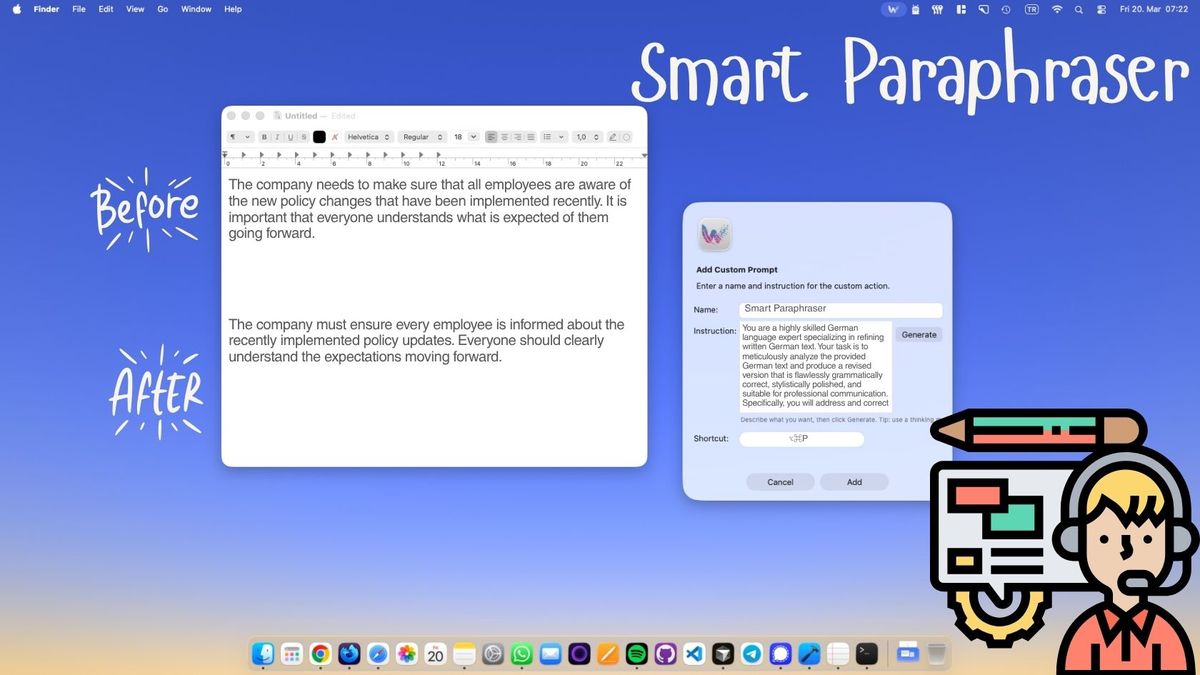The width and height of the screenshot is (1200, 675).
Task: Click the Generate button
Action: click(919, 335)
